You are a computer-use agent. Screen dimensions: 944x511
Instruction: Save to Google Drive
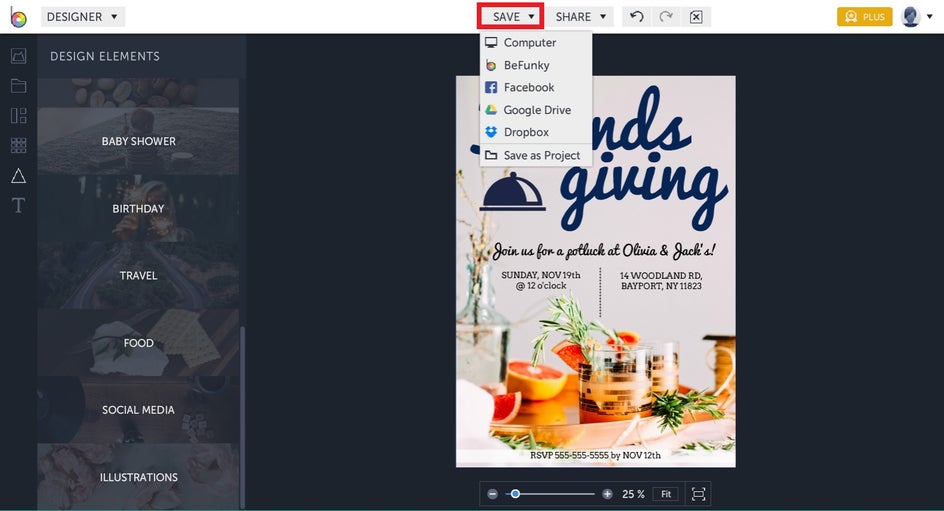(x=536, y=110)
